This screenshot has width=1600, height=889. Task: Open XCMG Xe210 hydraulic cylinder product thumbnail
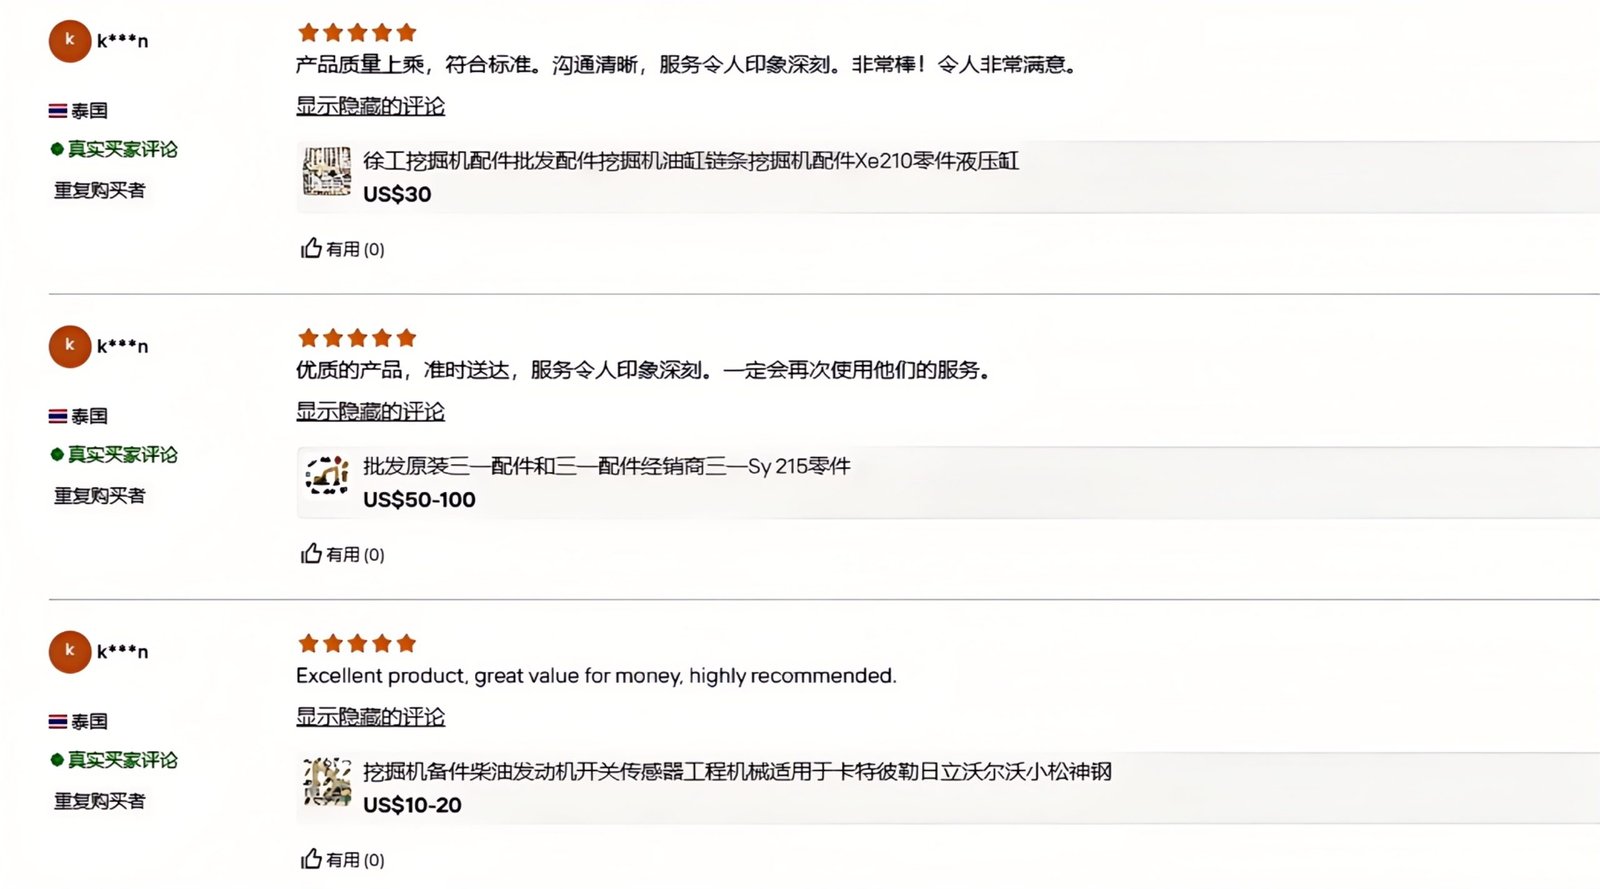327,171
